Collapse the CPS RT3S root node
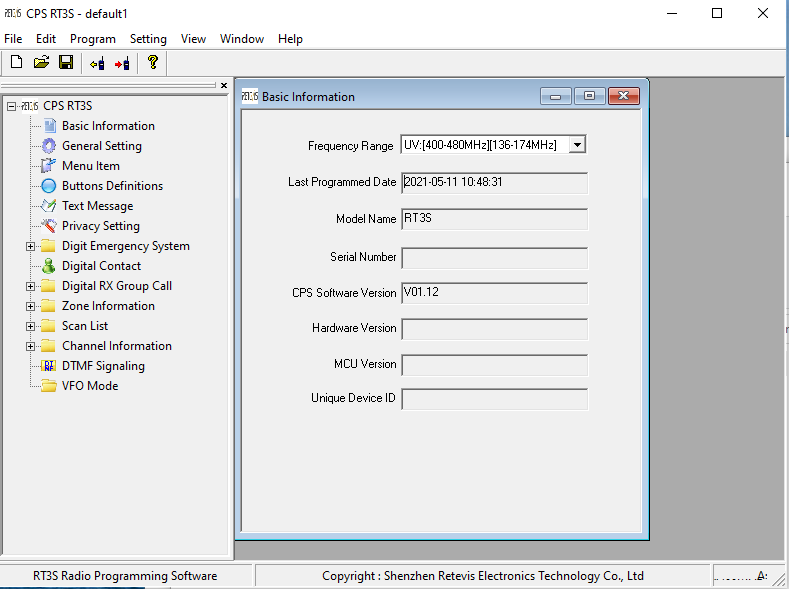The height and width of the screenshot is (589, 789). (12, 106)
